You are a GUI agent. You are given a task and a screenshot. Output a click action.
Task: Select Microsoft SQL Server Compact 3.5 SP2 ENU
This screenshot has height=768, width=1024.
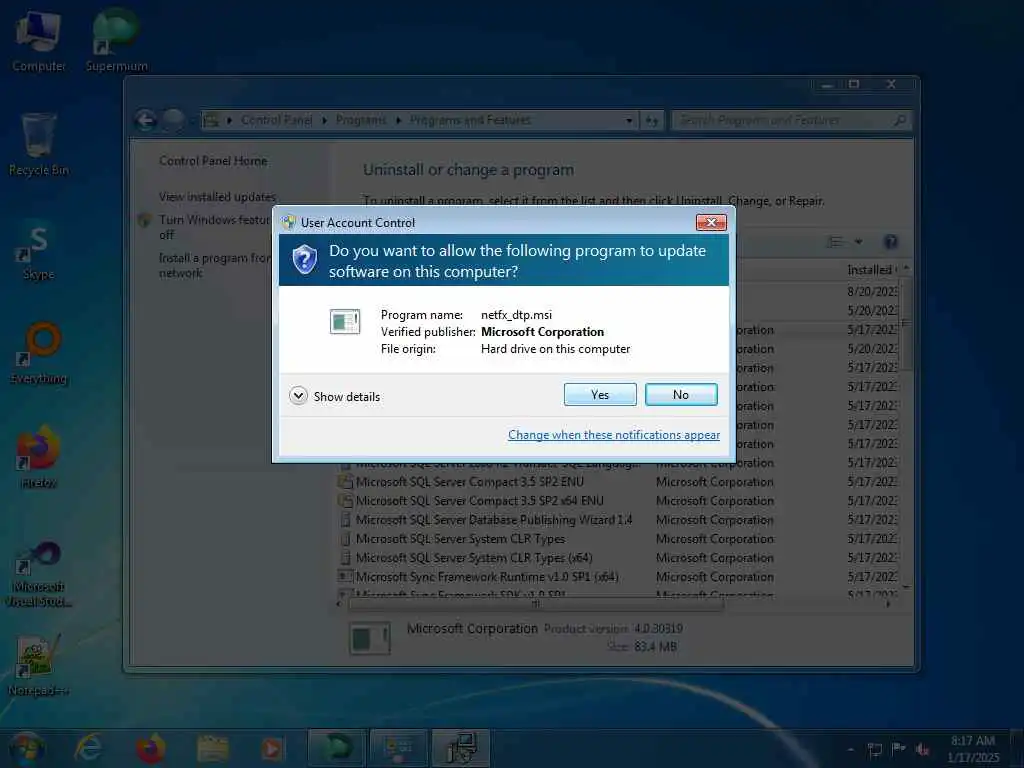click(x=618, y=482)
